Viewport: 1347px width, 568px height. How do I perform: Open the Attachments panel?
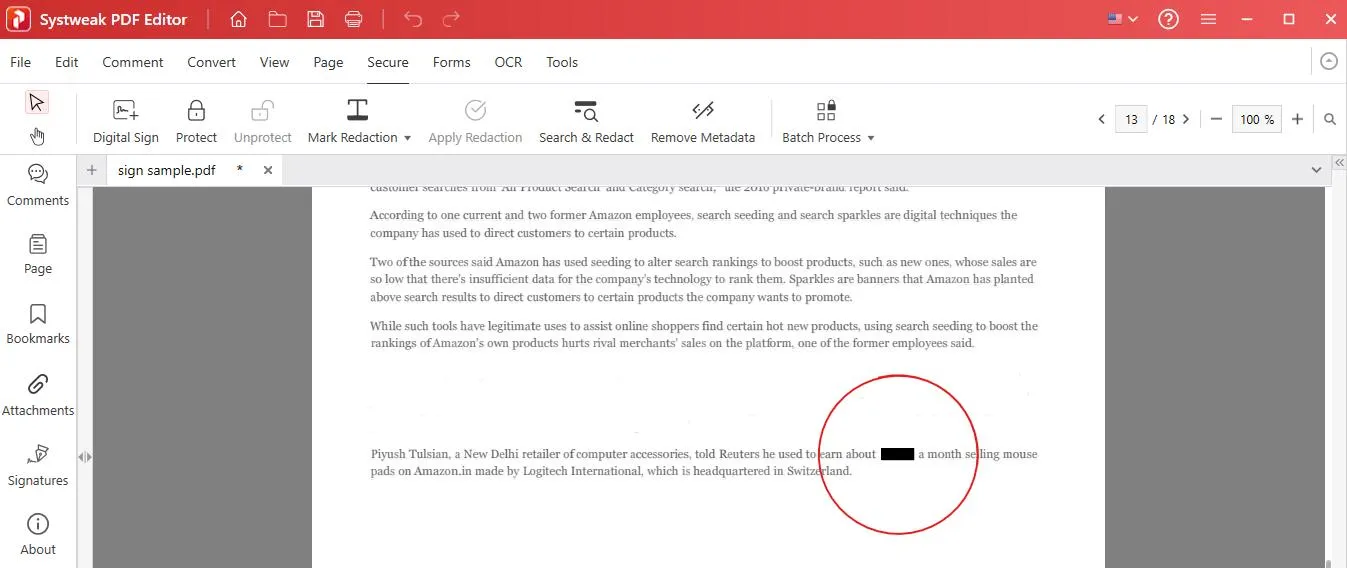coord(38,394)
